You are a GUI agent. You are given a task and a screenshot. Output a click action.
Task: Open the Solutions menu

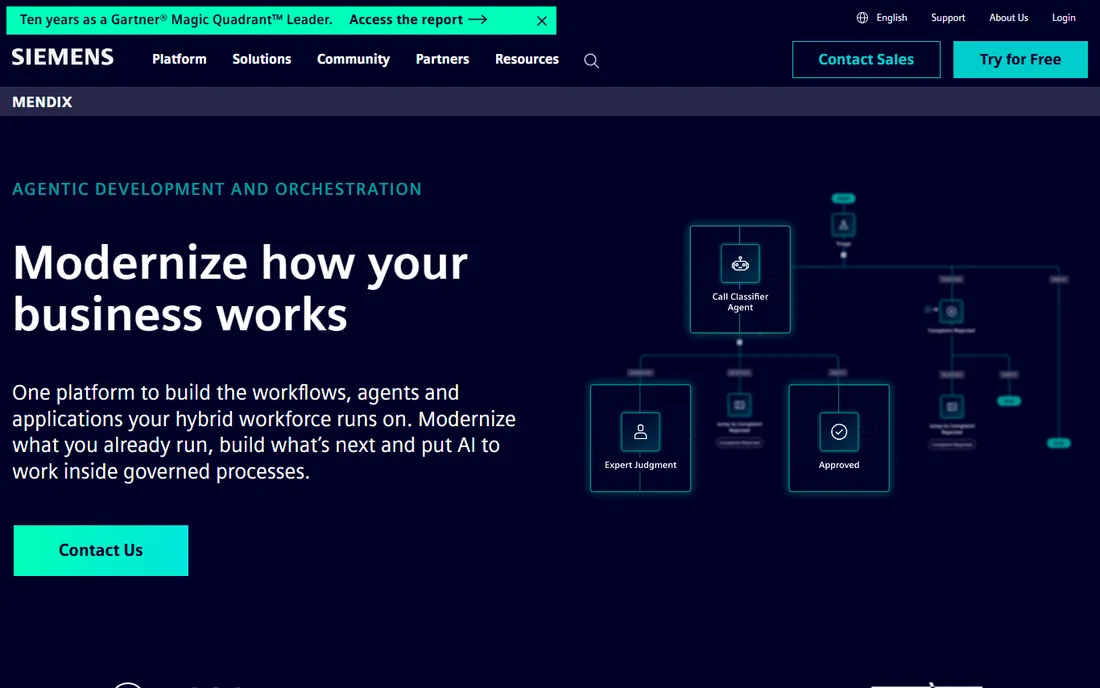click(262, 60)
